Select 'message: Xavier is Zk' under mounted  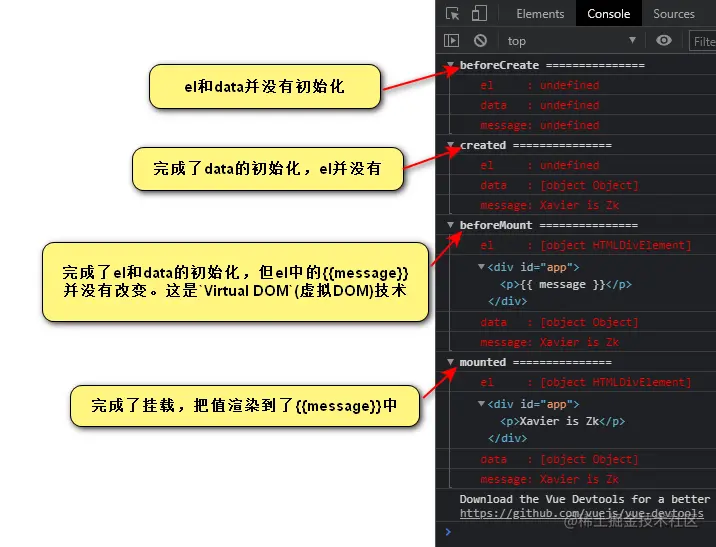[549, 479]
